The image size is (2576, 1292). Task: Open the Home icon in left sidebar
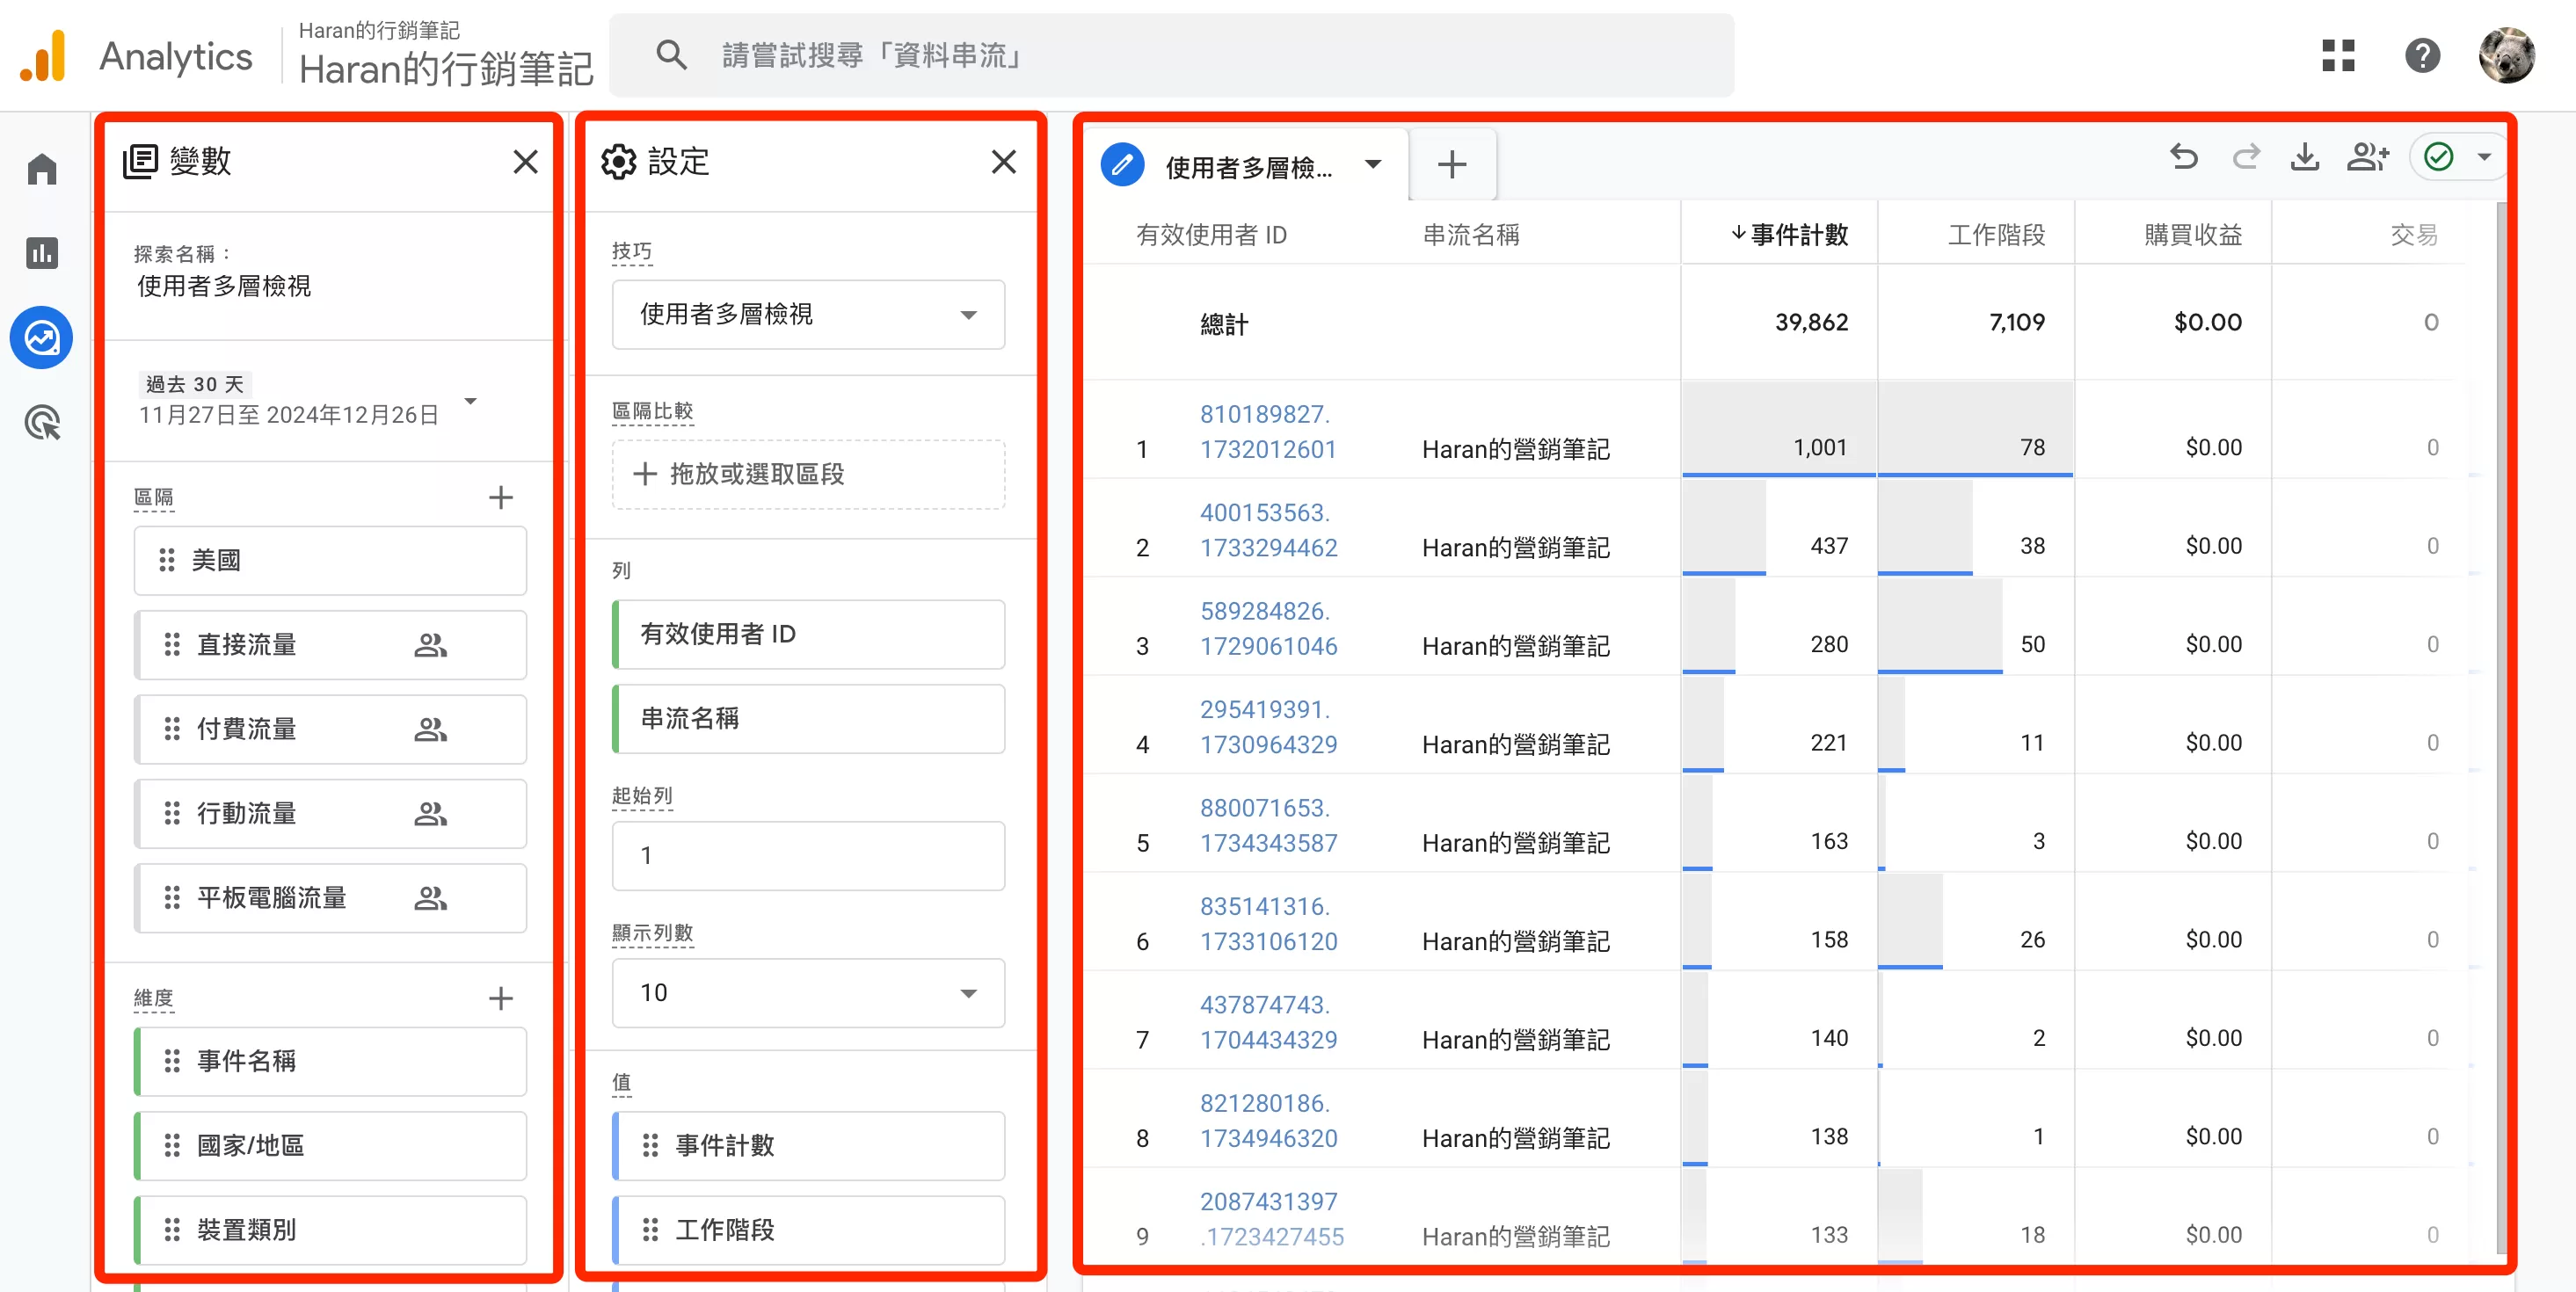click(42, 169)
